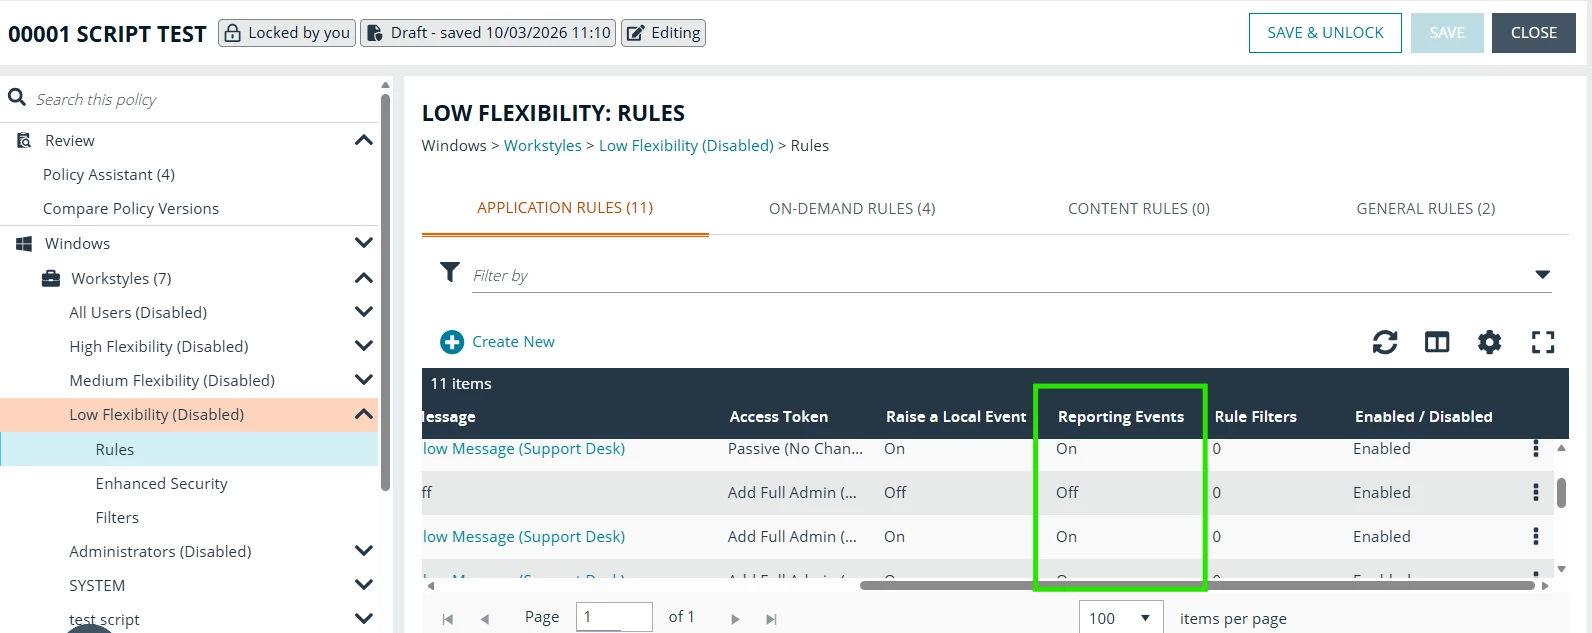
Task: Open Policy Assistant (4)
Action: (109, 174)
